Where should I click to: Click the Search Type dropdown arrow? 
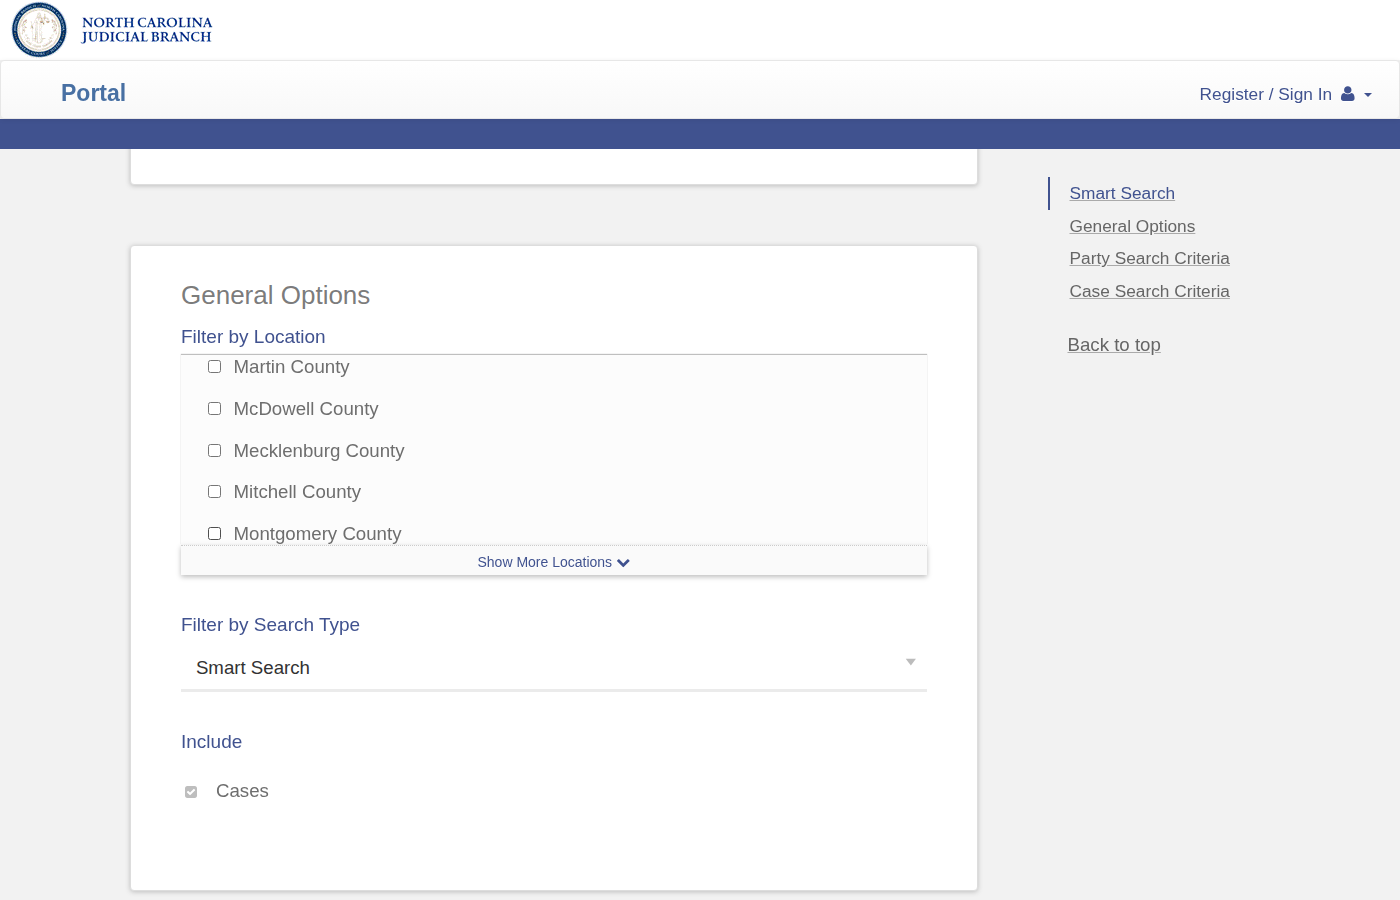point(910,662)
